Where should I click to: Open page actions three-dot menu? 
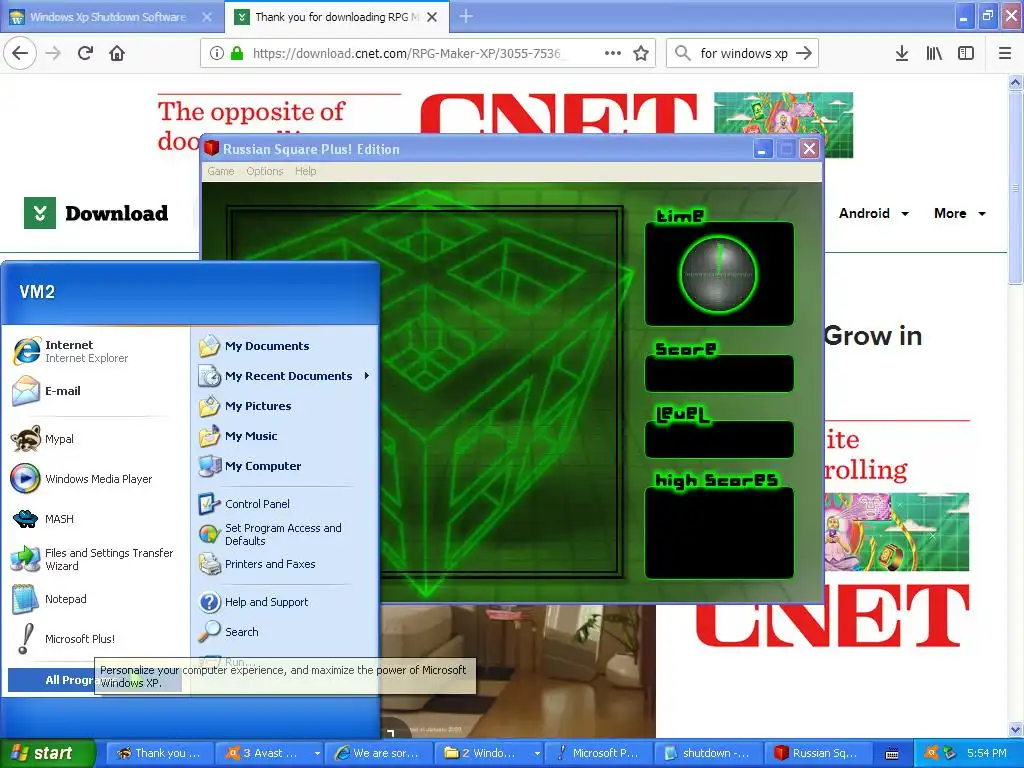(x=613, y=53)
